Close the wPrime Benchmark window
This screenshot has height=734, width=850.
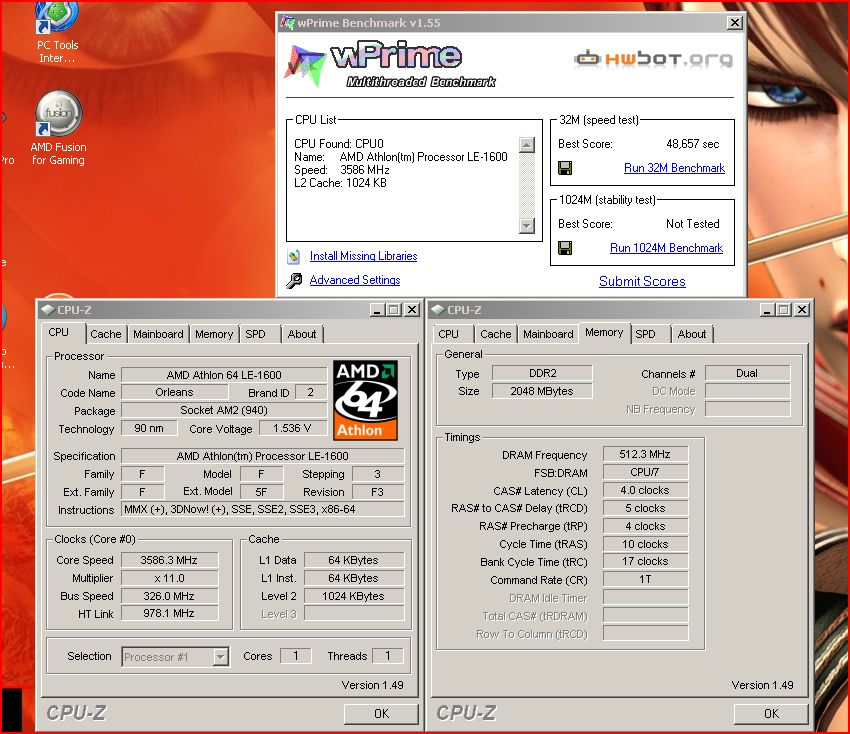pyautogui.click(x=735, y=23)
